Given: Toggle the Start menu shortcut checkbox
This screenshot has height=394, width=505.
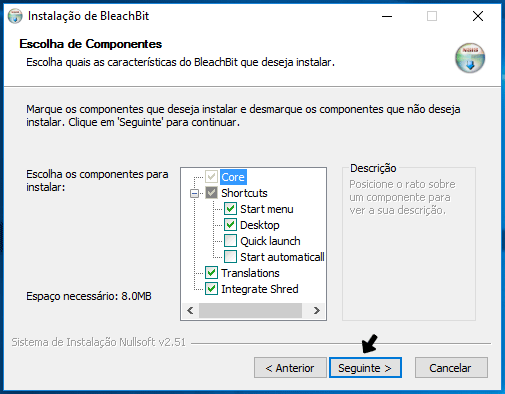Looking at the screenshot, I should tap(230, 209).
